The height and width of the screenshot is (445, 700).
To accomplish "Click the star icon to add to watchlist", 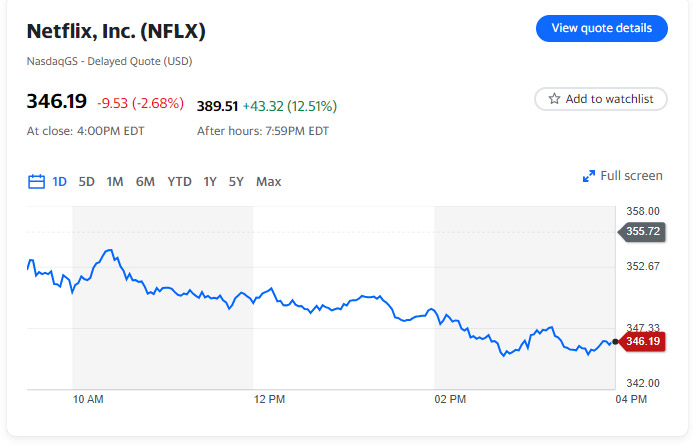I will 554,99.
